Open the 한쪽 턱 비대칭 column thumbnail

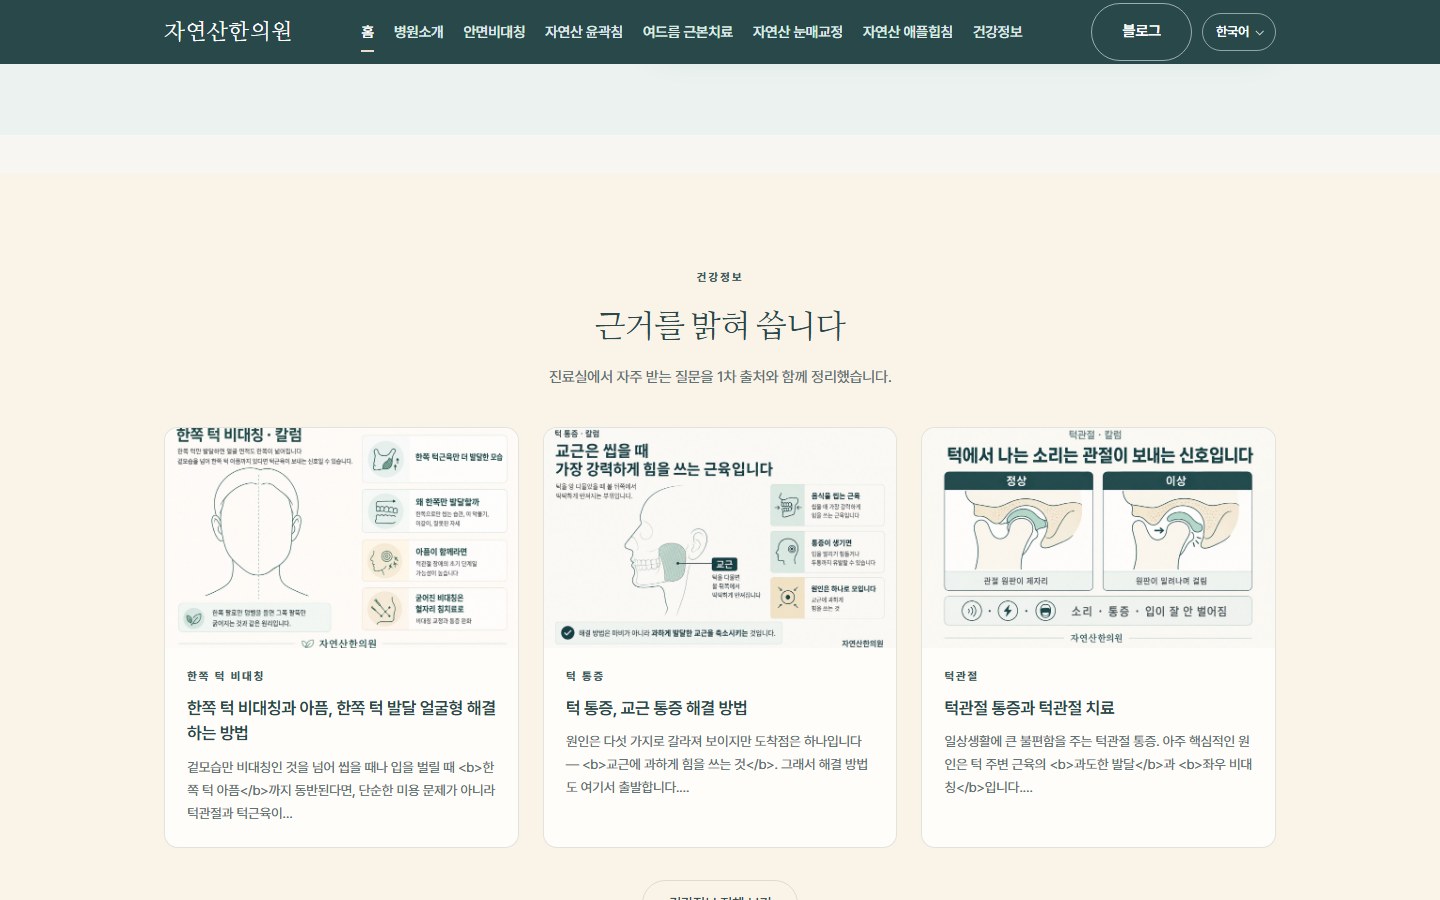341,538
